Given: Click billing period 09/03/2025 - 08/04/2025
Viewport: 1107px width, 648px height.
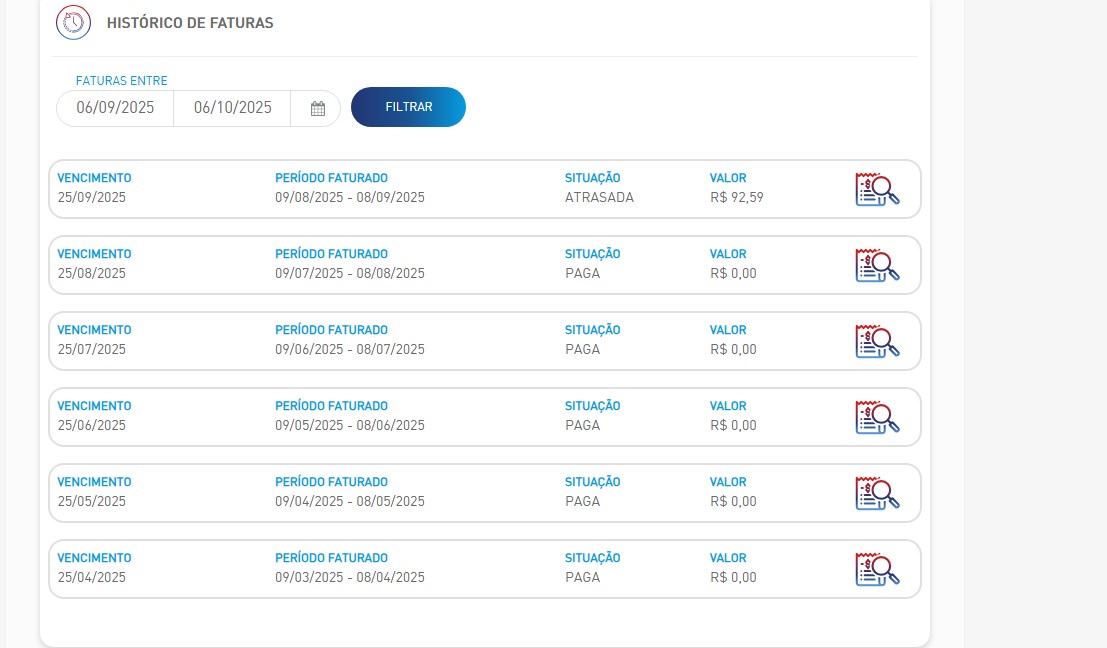Looking at the screenshot, I should (x=350, y=578).
